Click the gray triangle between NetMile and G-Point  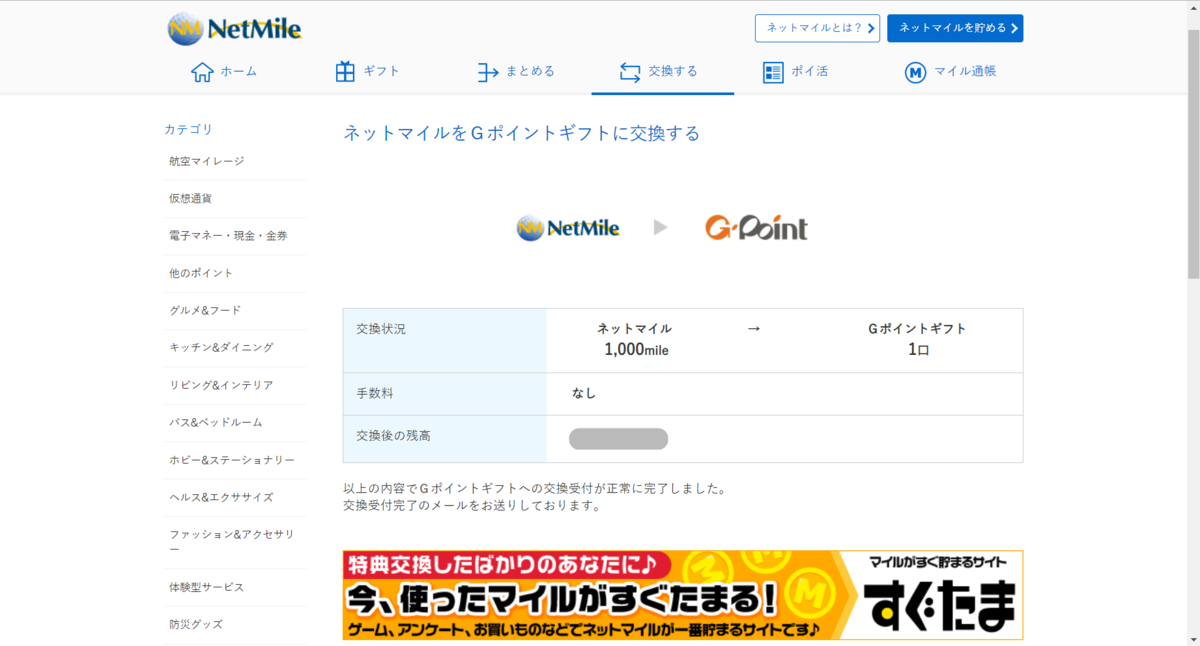(660, 228)
